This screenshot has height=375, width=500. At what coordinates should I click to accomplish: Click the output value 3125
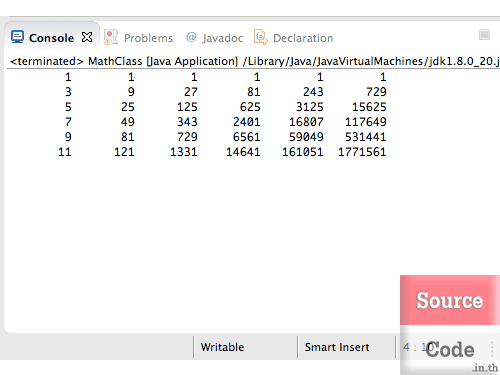(x=310, y=107)
